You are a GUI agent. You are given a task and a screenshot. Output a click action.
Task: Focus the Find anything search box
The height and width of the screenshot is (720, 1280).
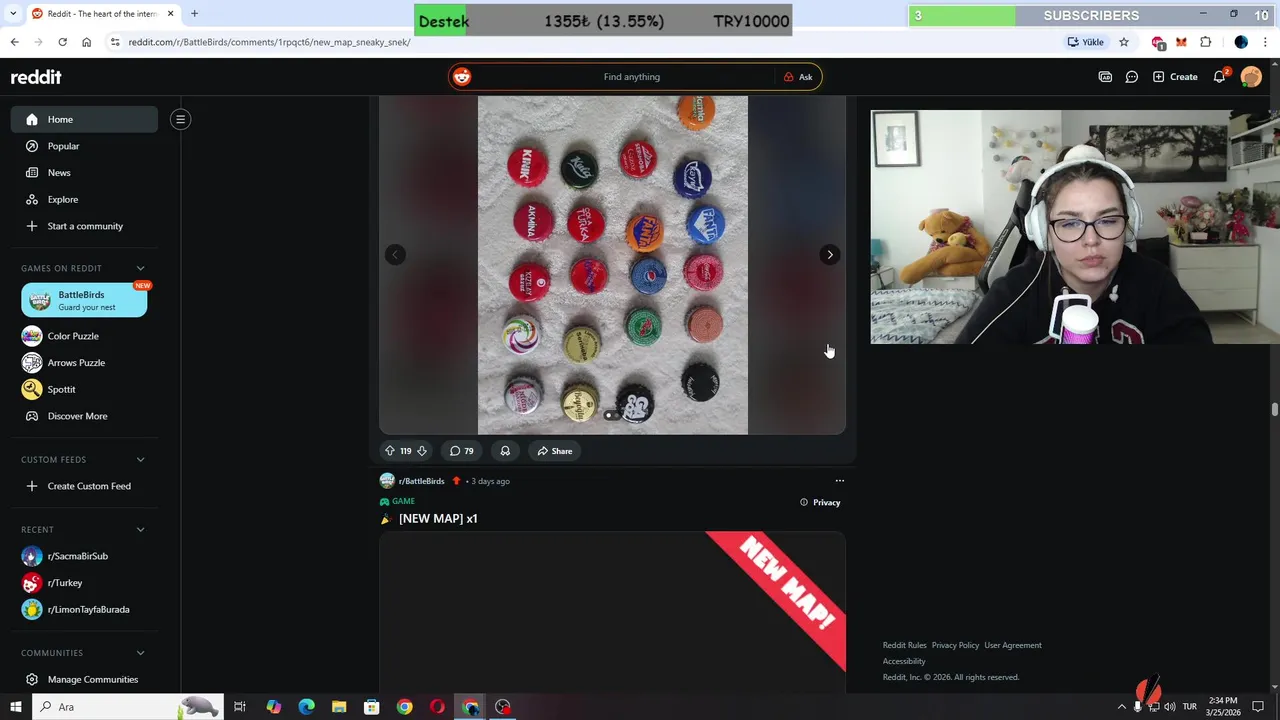(631, 77)
